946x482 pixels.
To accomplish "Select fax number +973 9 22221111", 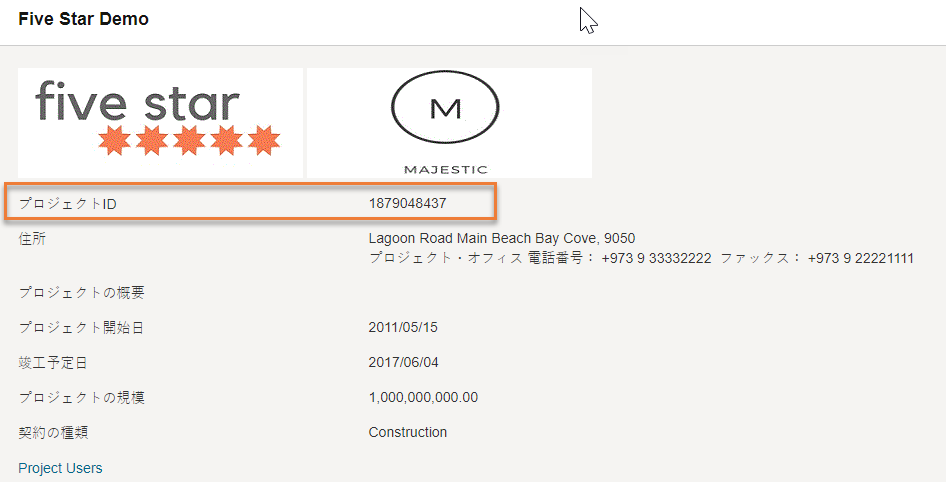I will pos(861,258).
